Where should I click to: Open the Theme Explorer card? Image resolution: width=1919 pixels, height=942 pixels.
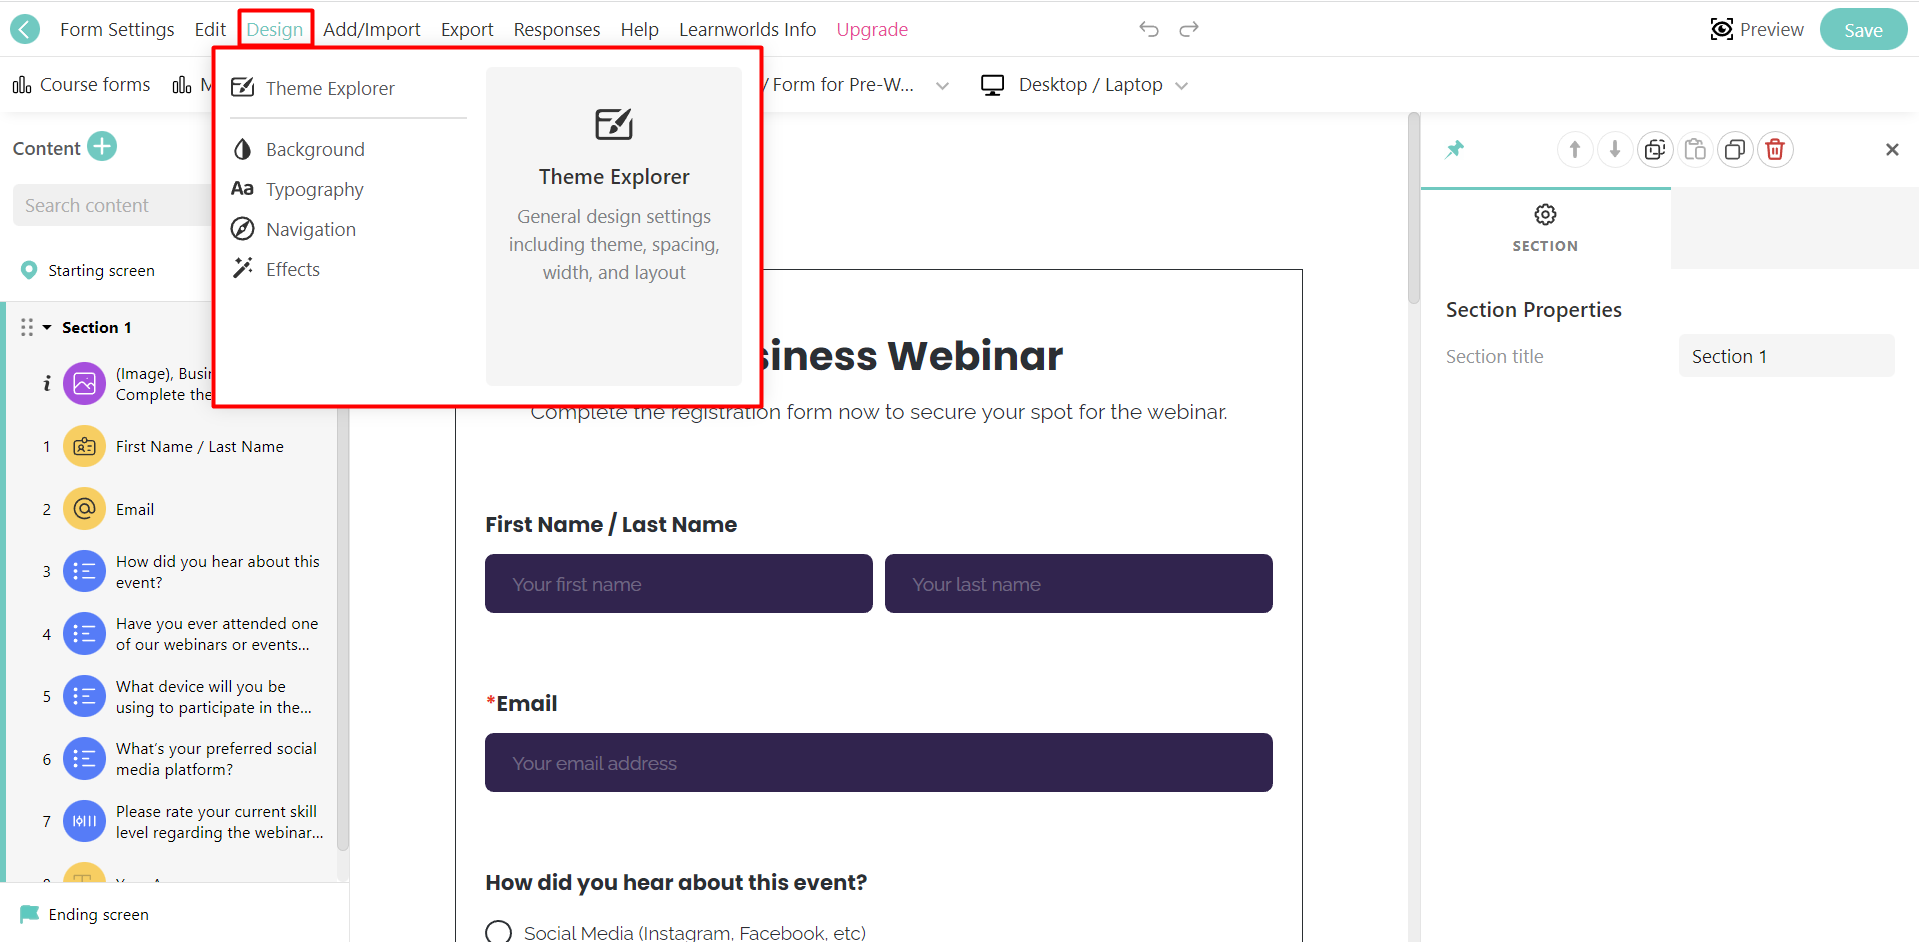(613, 225)
